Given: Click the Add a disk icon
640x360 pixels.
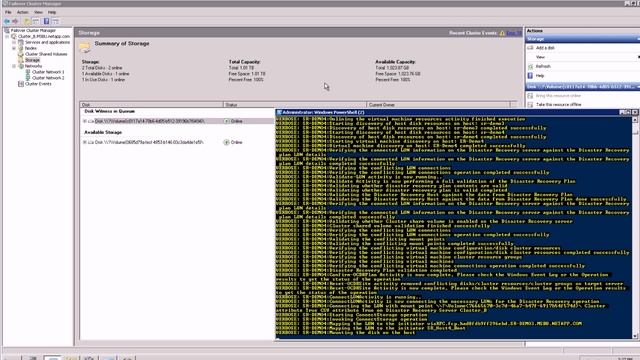Looking at the screenshot, I should [x=530, y=48].
